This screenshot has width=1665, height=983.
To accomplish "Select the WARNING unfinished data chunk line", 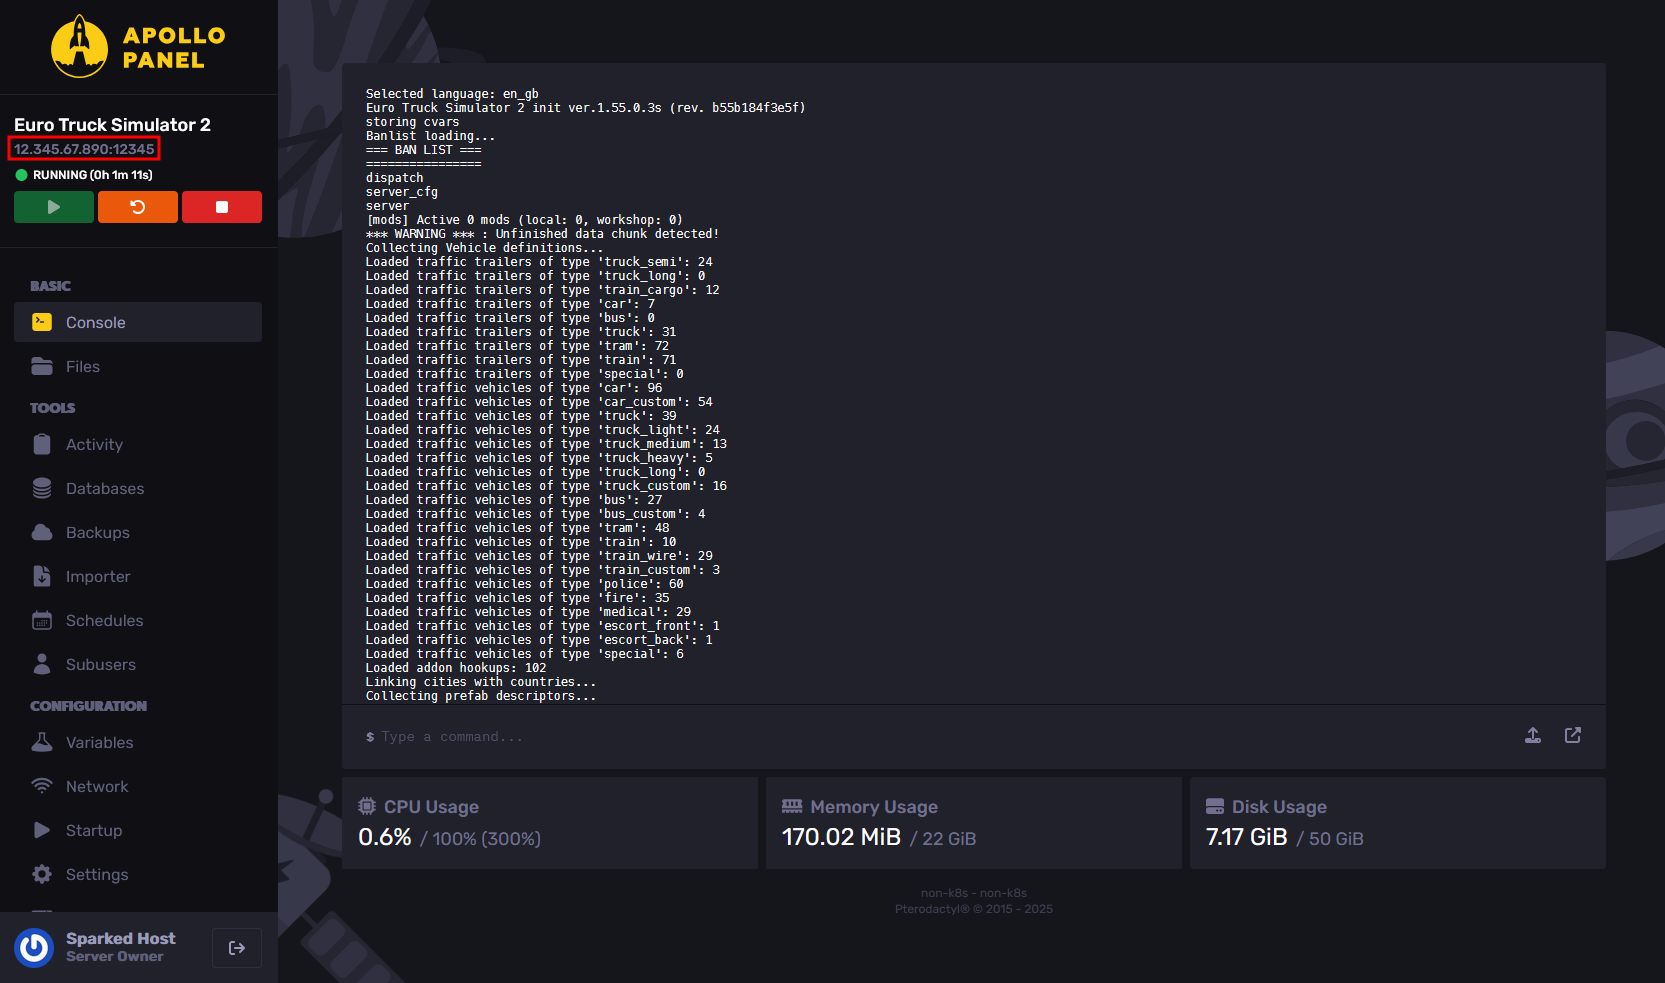I will coord(542,234).
